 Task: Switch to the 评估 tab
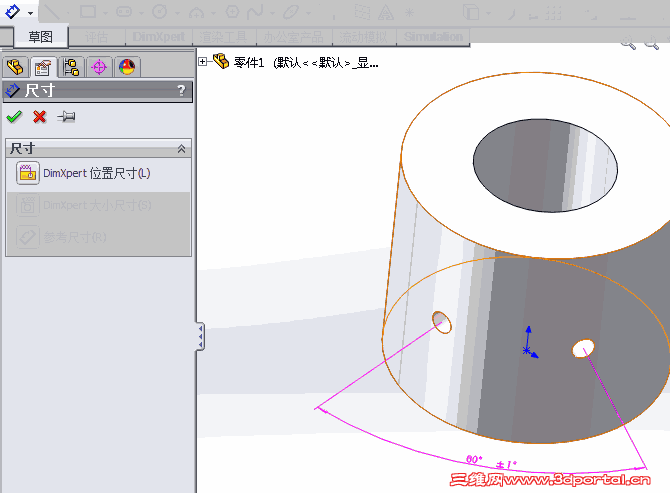(x=96, y=37)
